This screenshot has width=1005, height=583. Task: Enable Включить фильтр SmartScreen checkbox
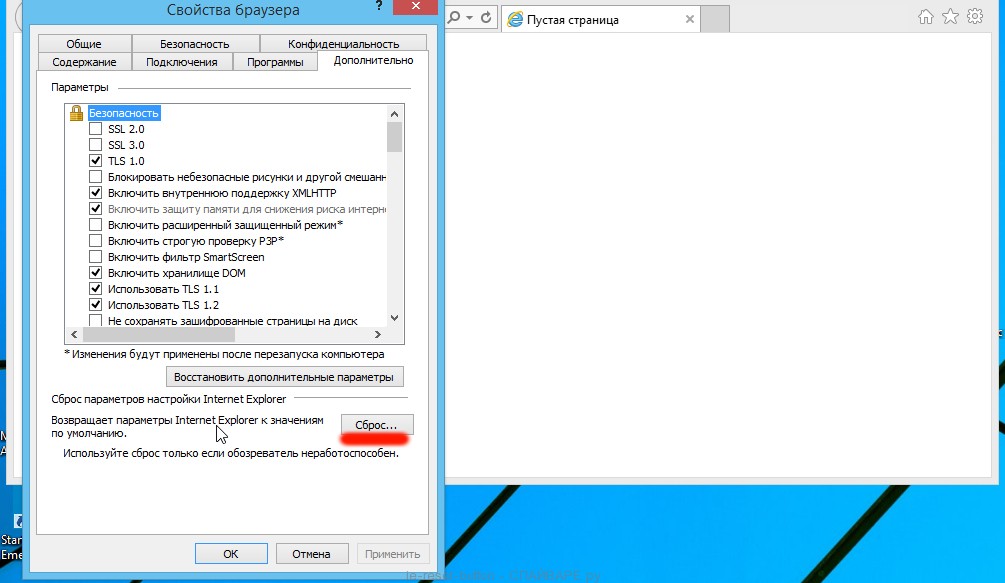(96, 257)
